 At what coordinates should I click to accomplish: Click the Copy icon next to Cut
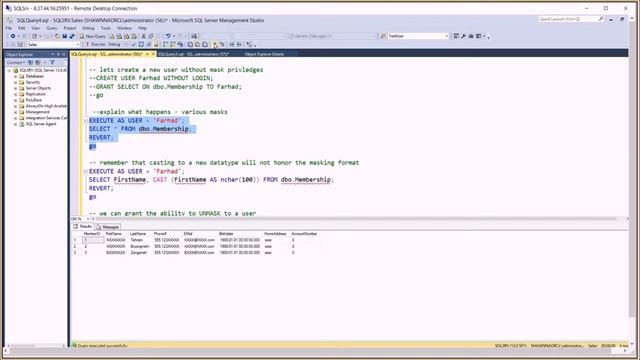click(x=151, y=36)
